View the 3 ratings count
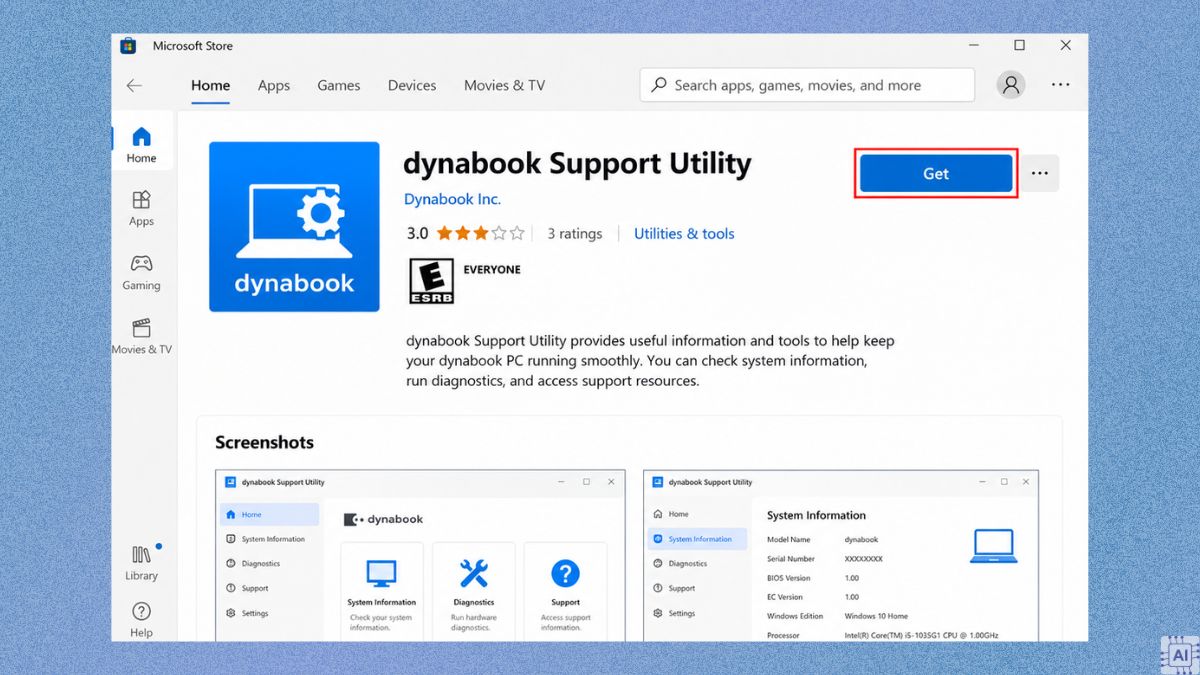This screenshot has height=675, width=1200. tap(575, 233)
